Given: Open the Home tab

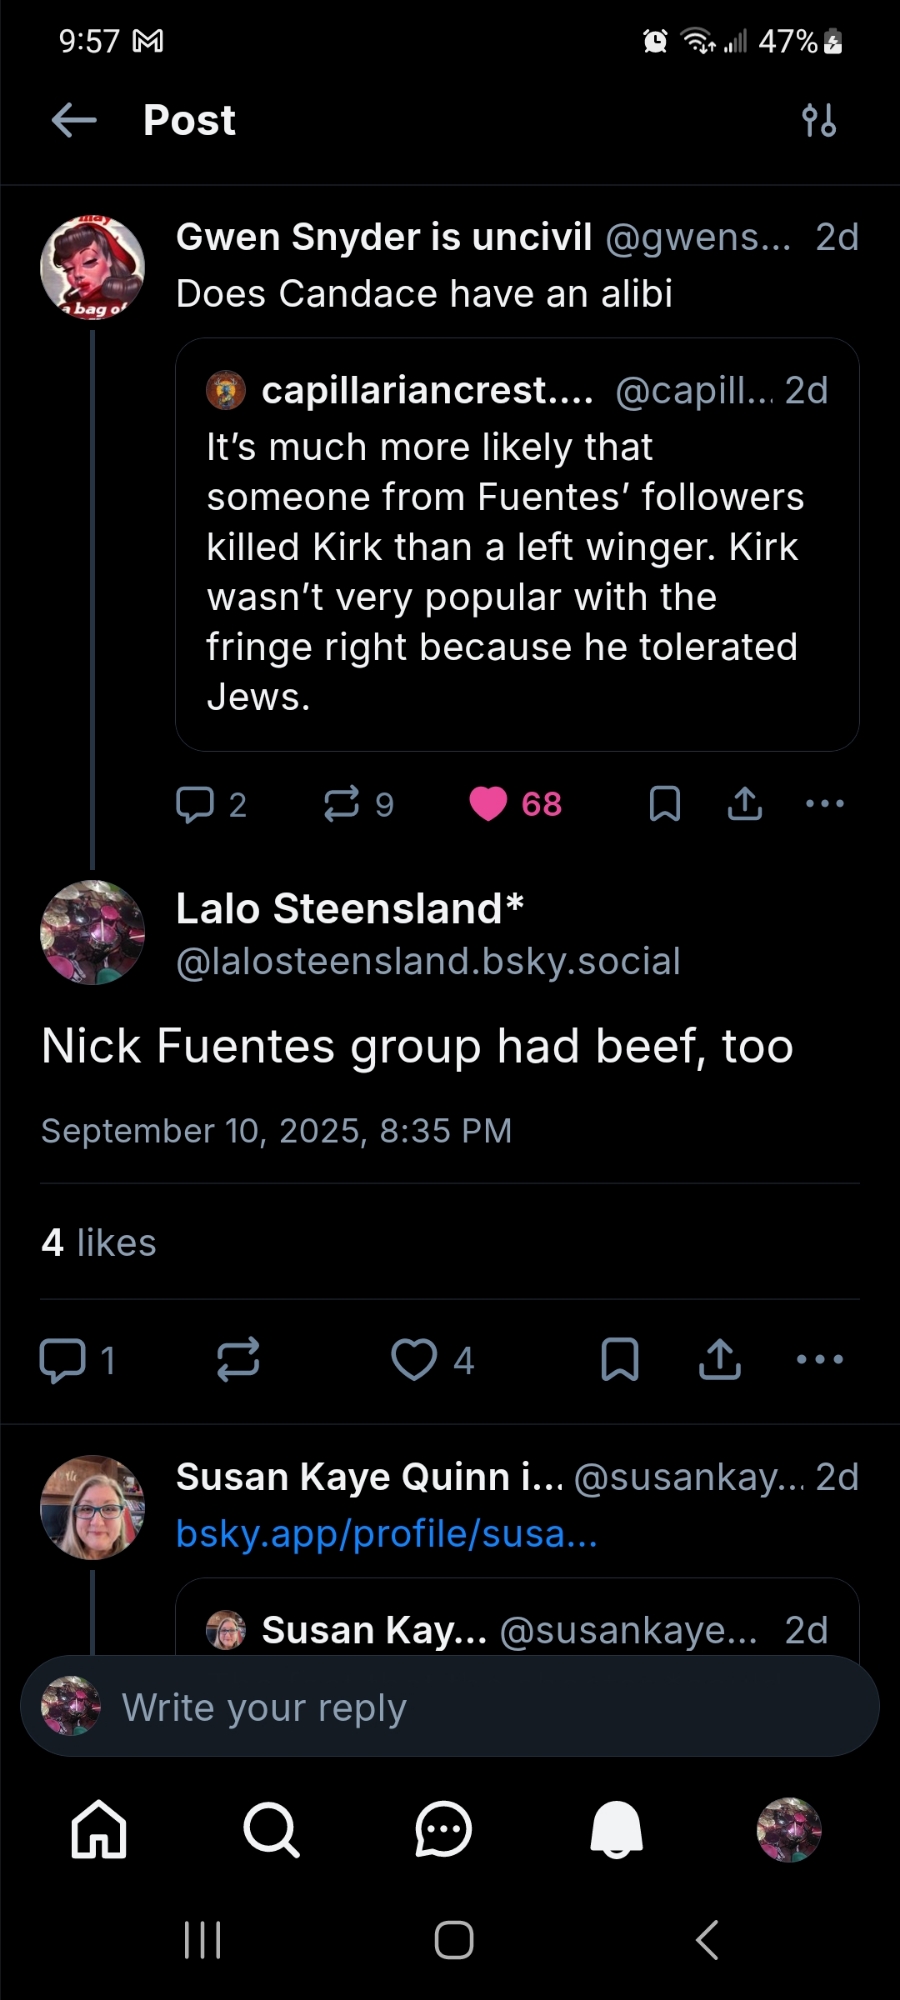Looking at the screenshot, I should click(x=99, y=1830).
